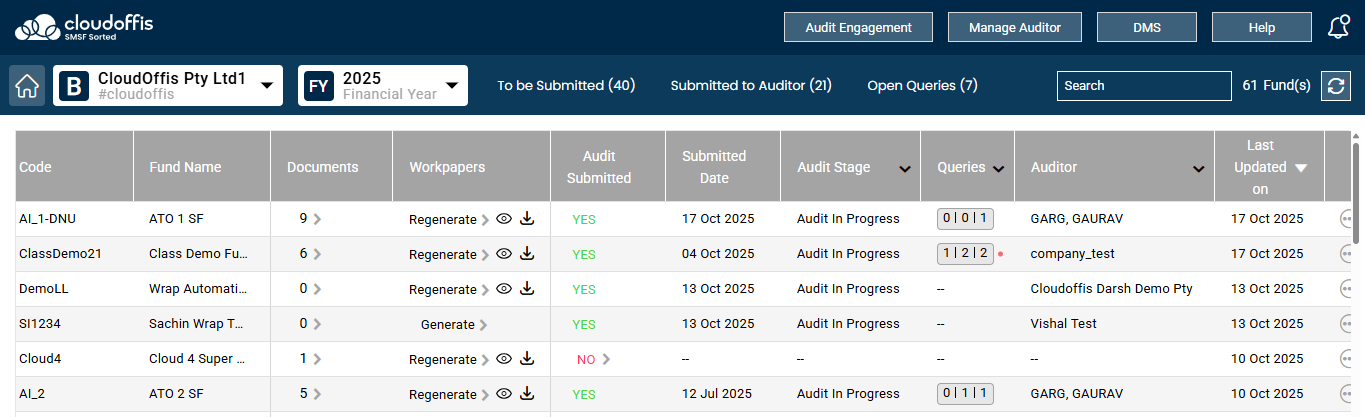1365x417 pixels.
Task: Click eye icon for AI_2 workpapers
Action: coord(504,394)
